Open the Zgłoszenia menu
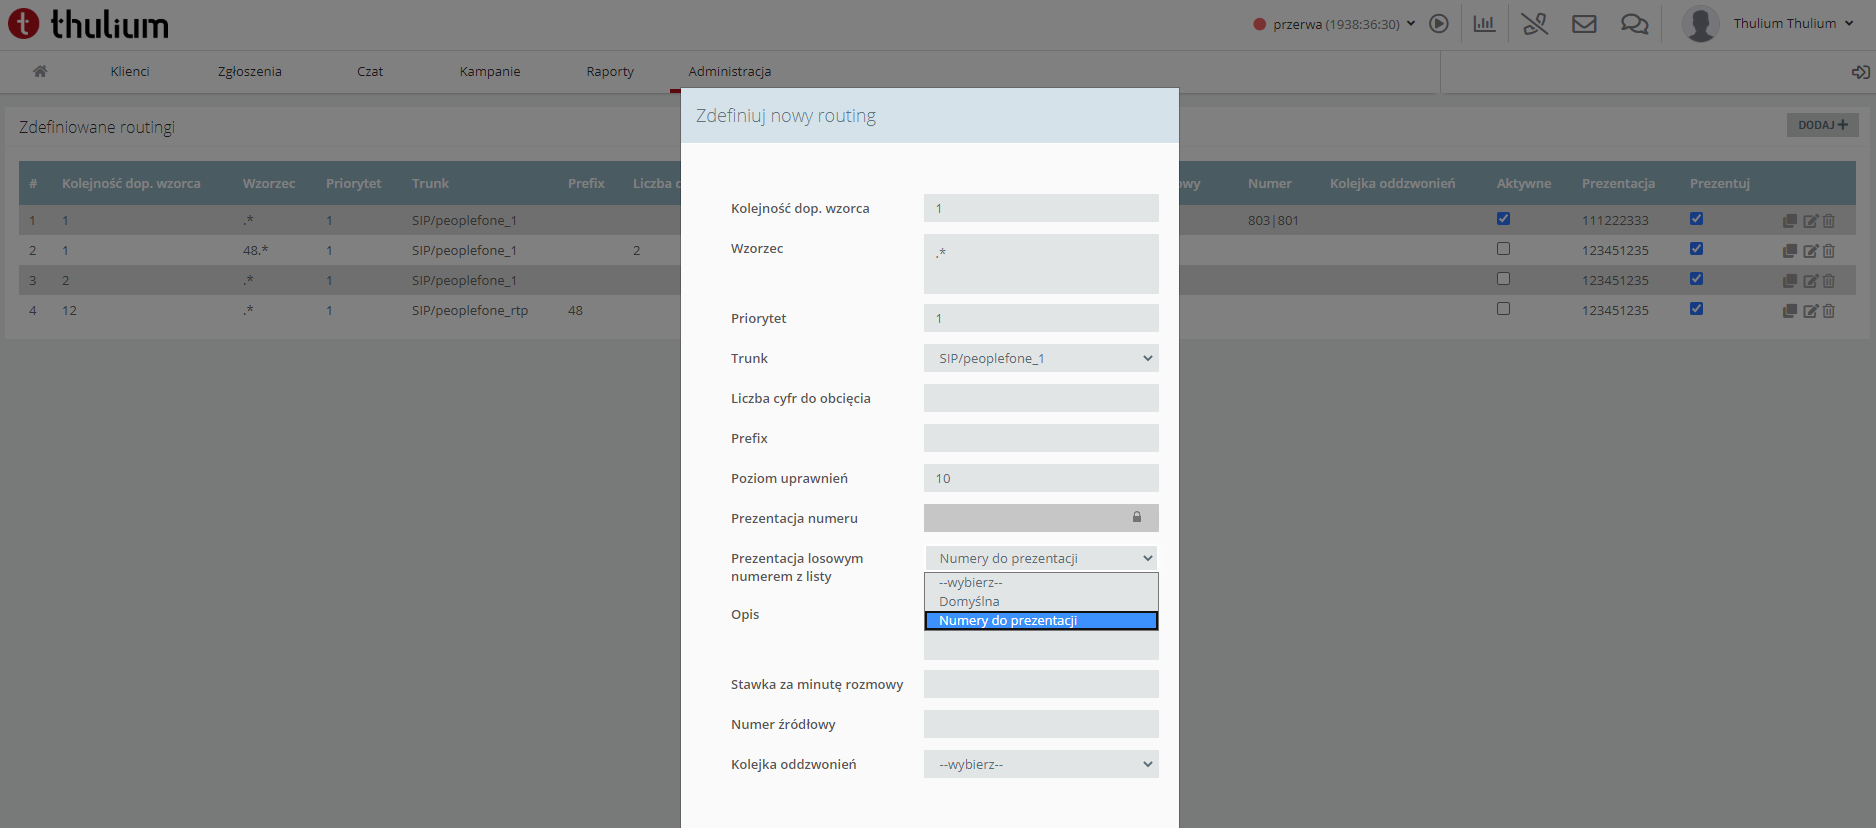Image resolution: width=1876 pixels, height=828 pixels. (250, 71)
